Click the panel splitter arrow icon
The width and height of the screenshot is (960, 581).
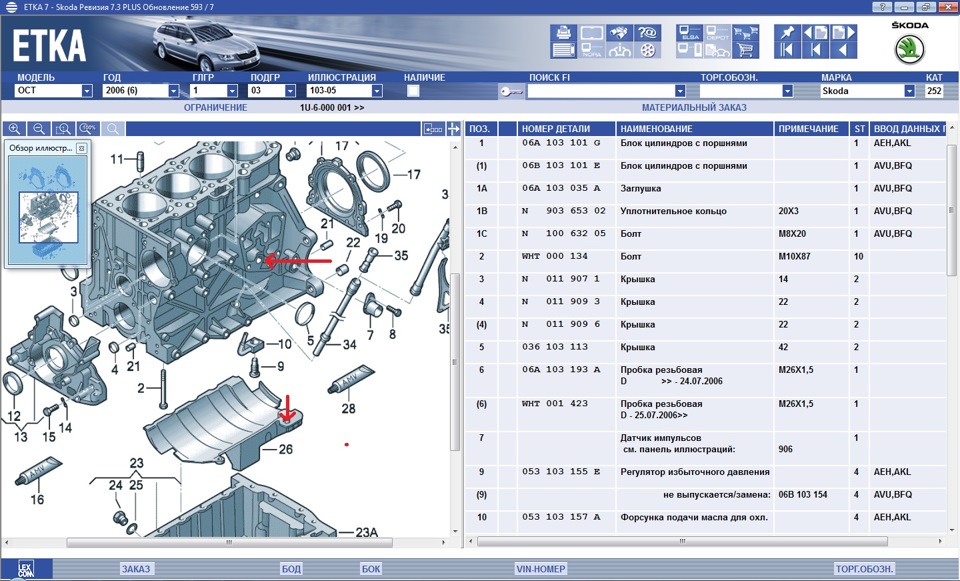[454, 129]
